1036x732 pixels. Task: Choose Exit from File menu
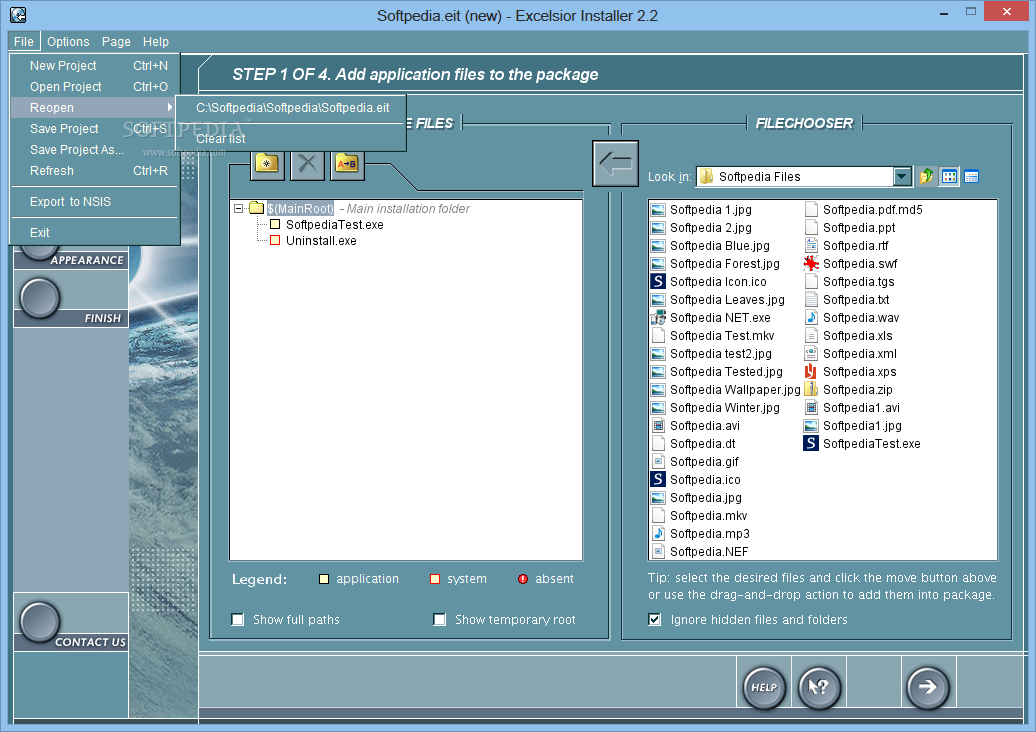[94, 233]
